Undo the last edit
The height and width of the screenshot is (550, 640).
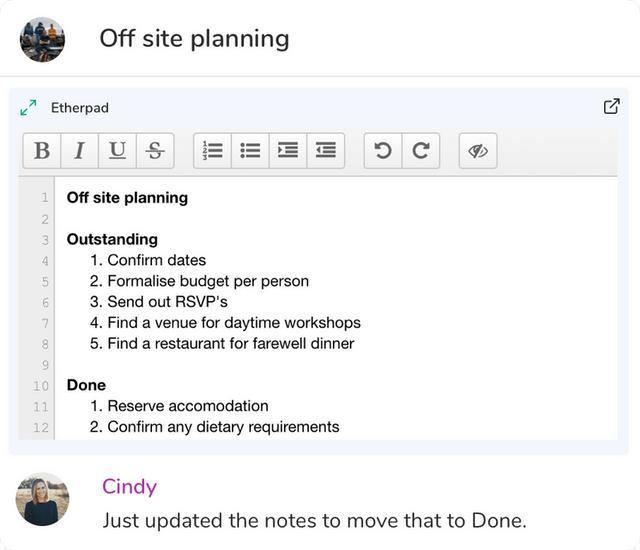pyautogui.click(x=382, y=150)
